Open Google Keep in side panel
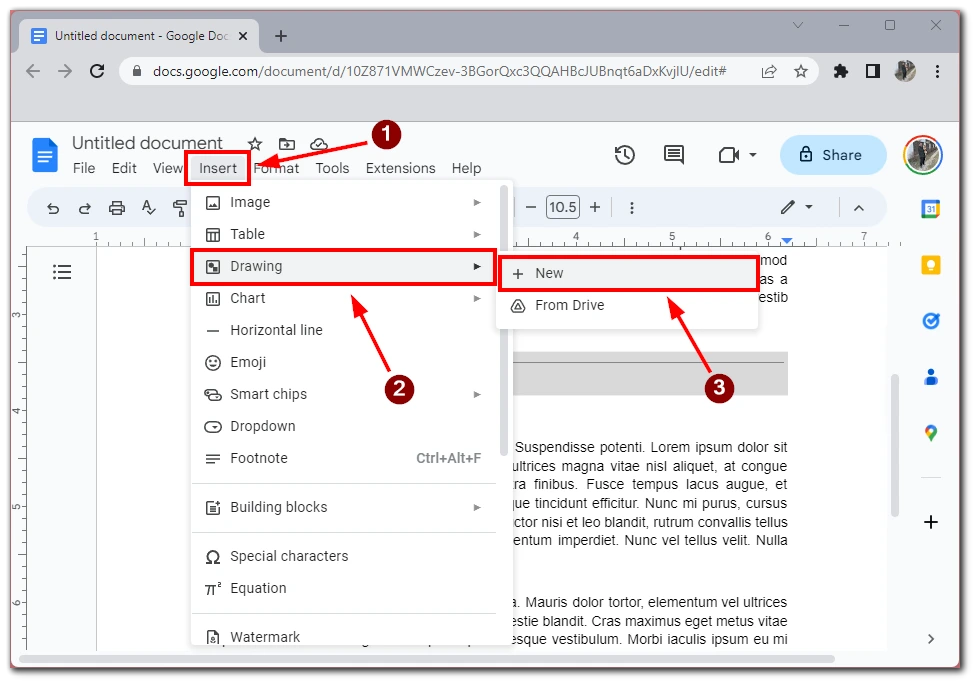The width and height of the screenshot is (978, 686). tap(930, 265)
